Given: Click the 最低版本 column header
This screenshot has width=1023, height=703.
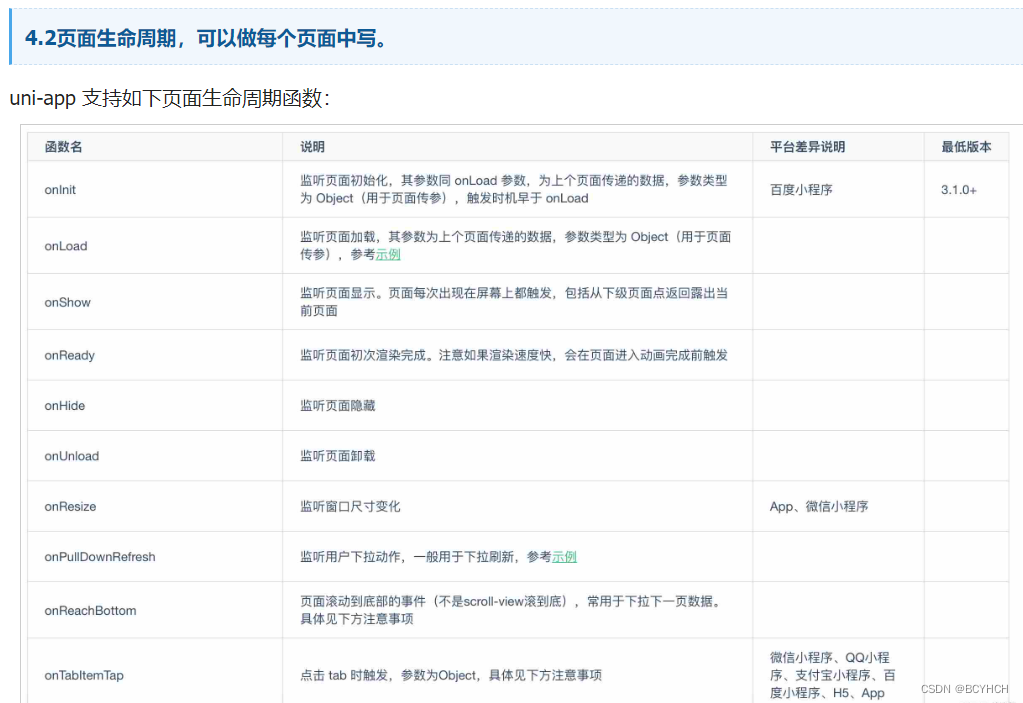Looking at the screenshot, I should point(966,147).
